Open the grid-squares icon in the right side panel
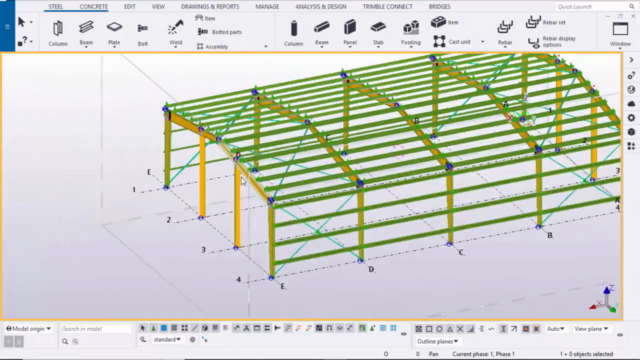The height and width of the screenshot is (360, 640). click(x=631, y=146)
